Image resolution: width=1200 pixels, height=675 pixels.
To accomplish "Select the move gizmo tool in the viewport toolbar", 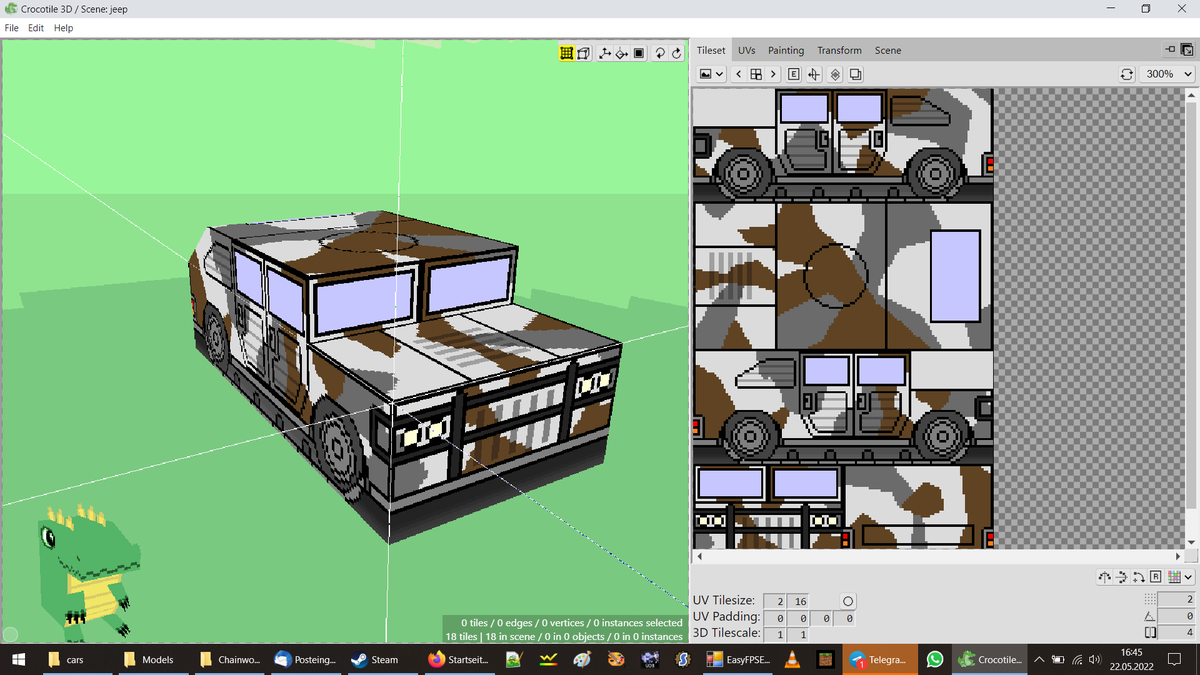I will click(x=605, y=53).
